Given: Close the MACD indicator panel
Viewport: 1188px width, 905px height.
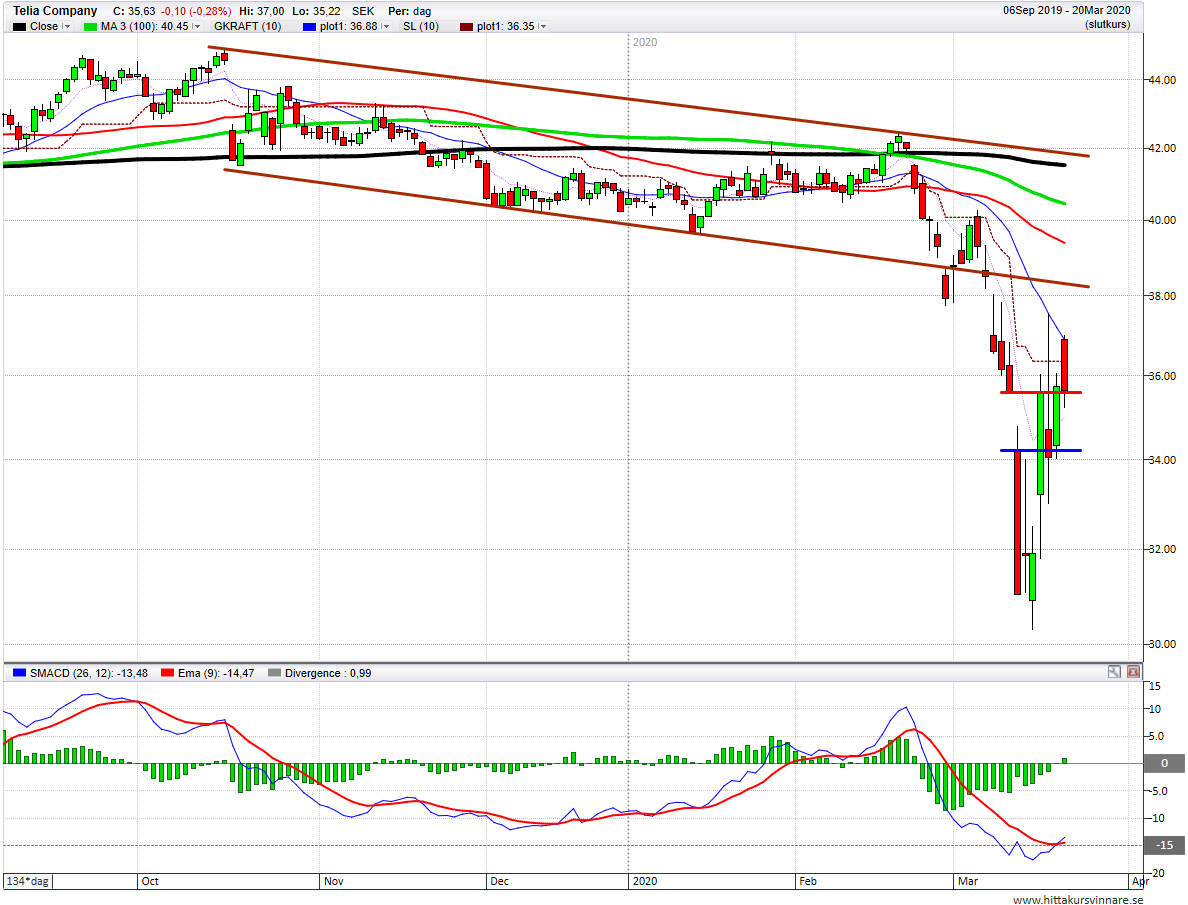Looking at the screenshot, I should 1133,672.
